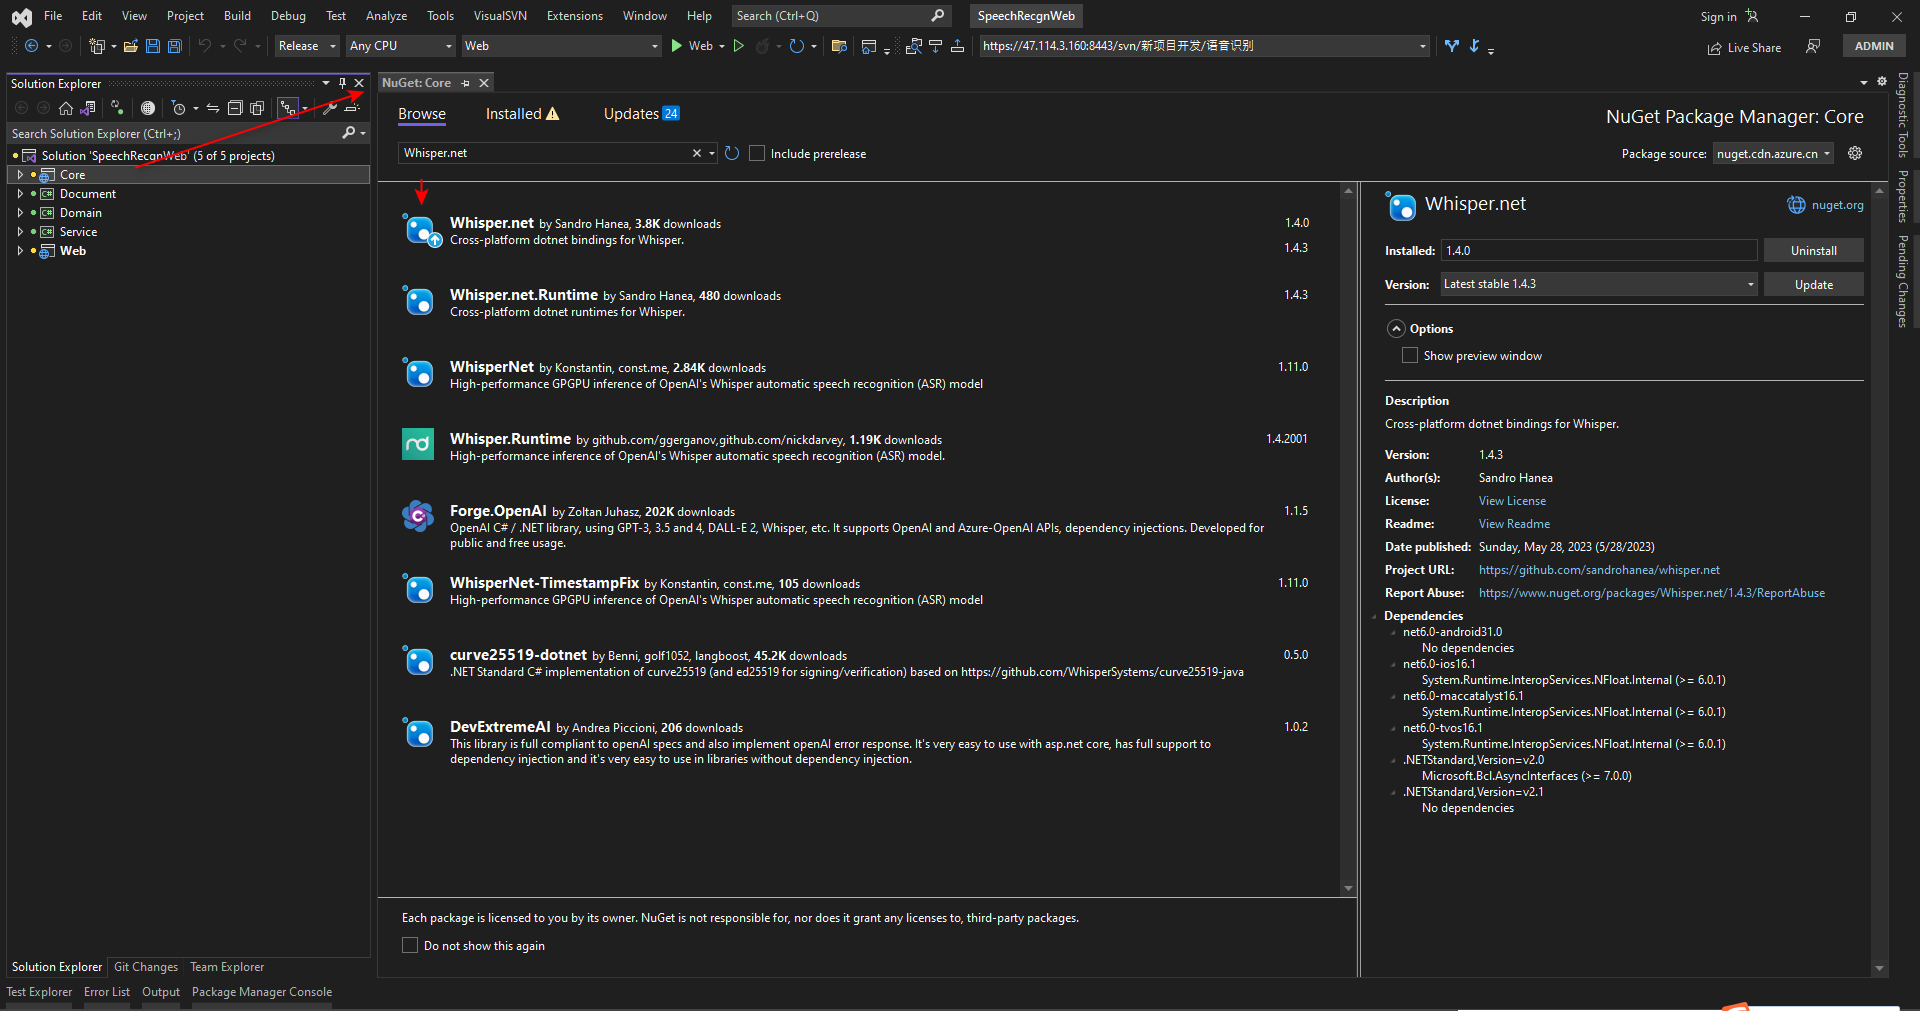Click Sync with Active Document arrows icon
Viewport: 1920px width, 1011px height.
(x=213, y=108)
